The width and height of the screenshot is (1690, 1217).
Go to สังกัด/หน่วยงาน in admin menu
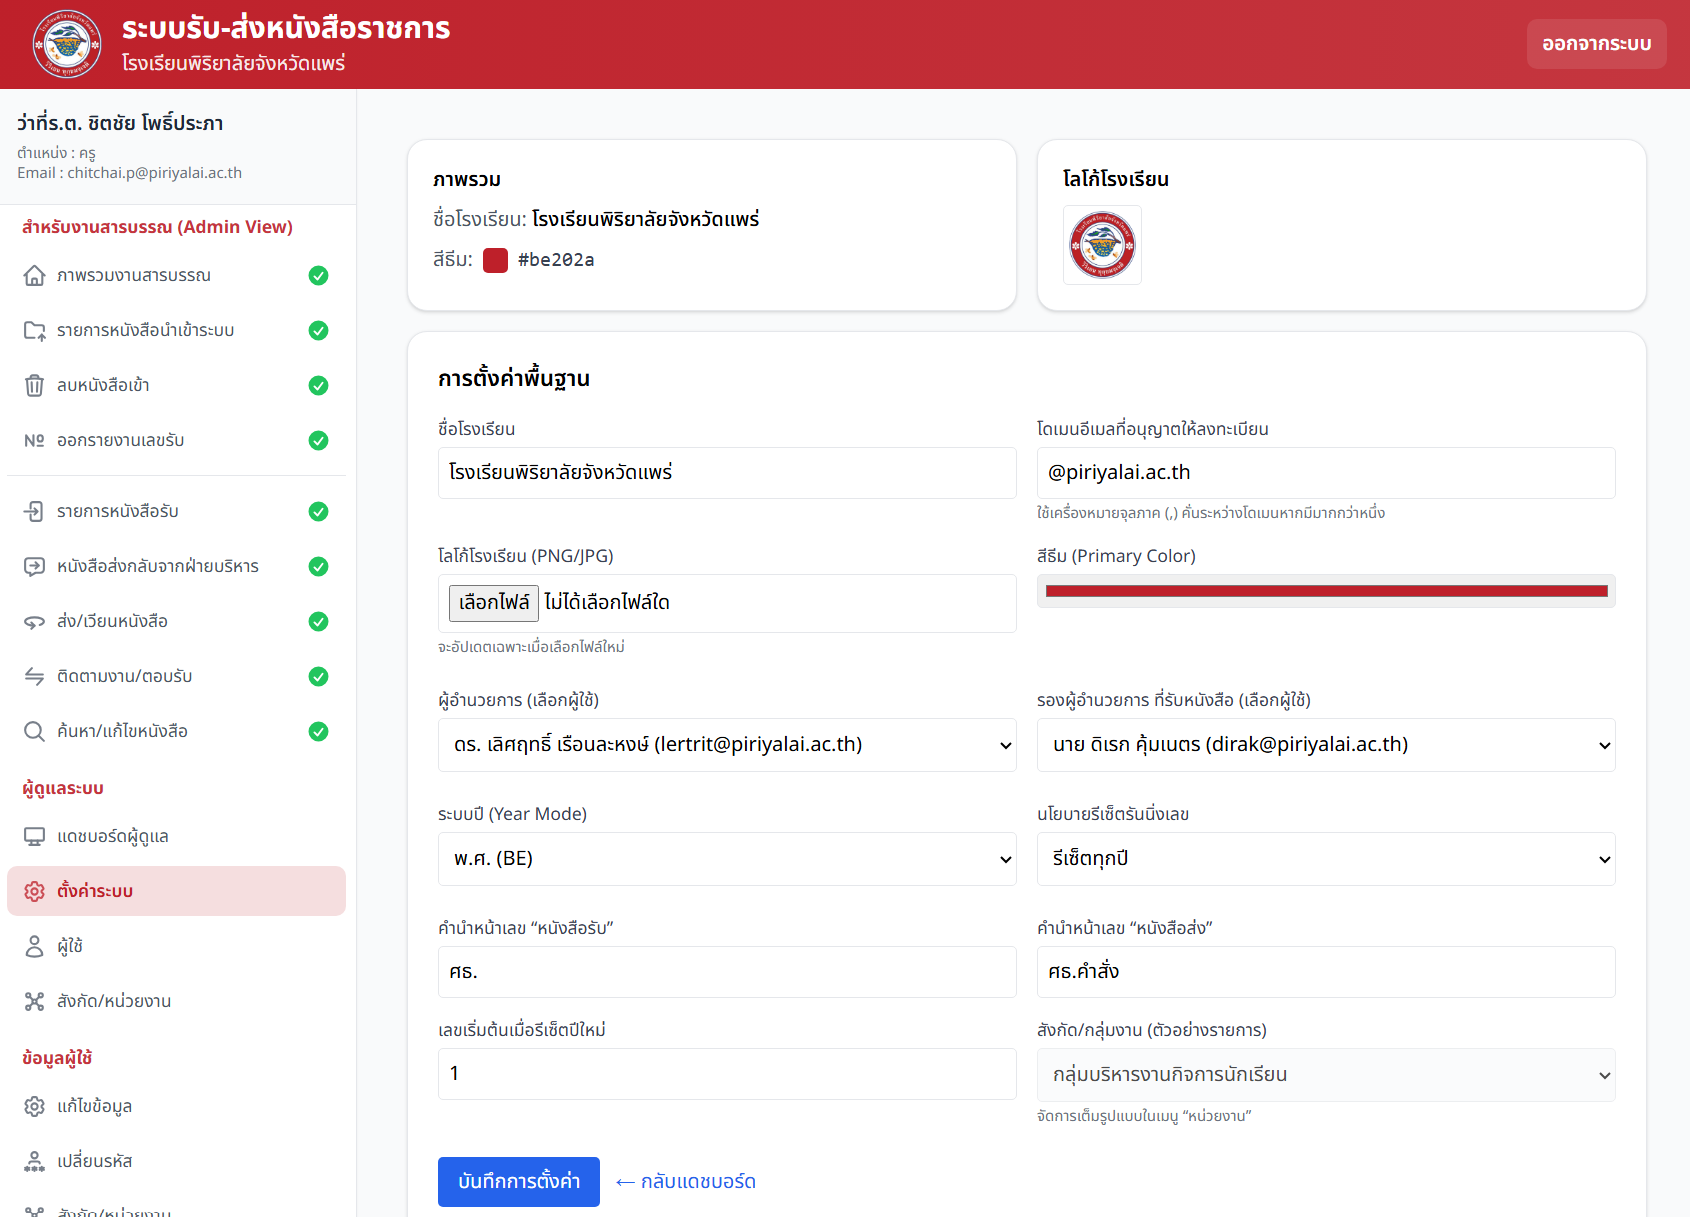coord(114,1002)
